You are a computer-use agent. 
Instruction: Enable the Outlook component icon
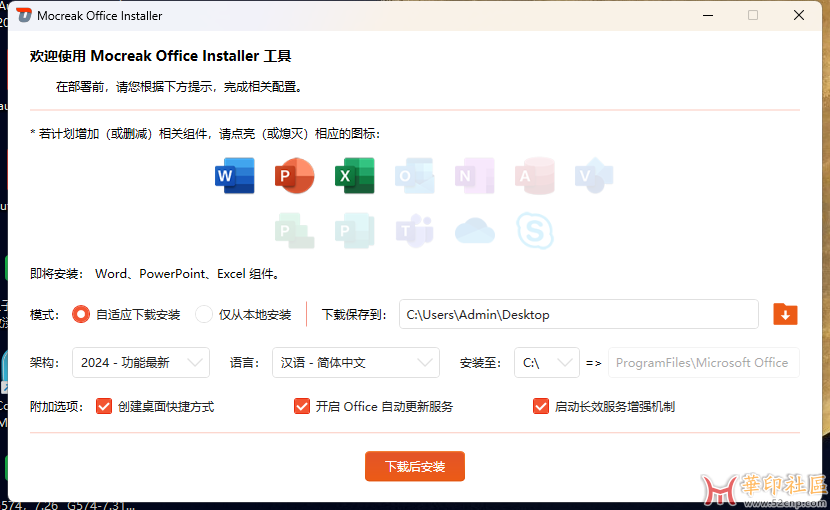point(414,176)
